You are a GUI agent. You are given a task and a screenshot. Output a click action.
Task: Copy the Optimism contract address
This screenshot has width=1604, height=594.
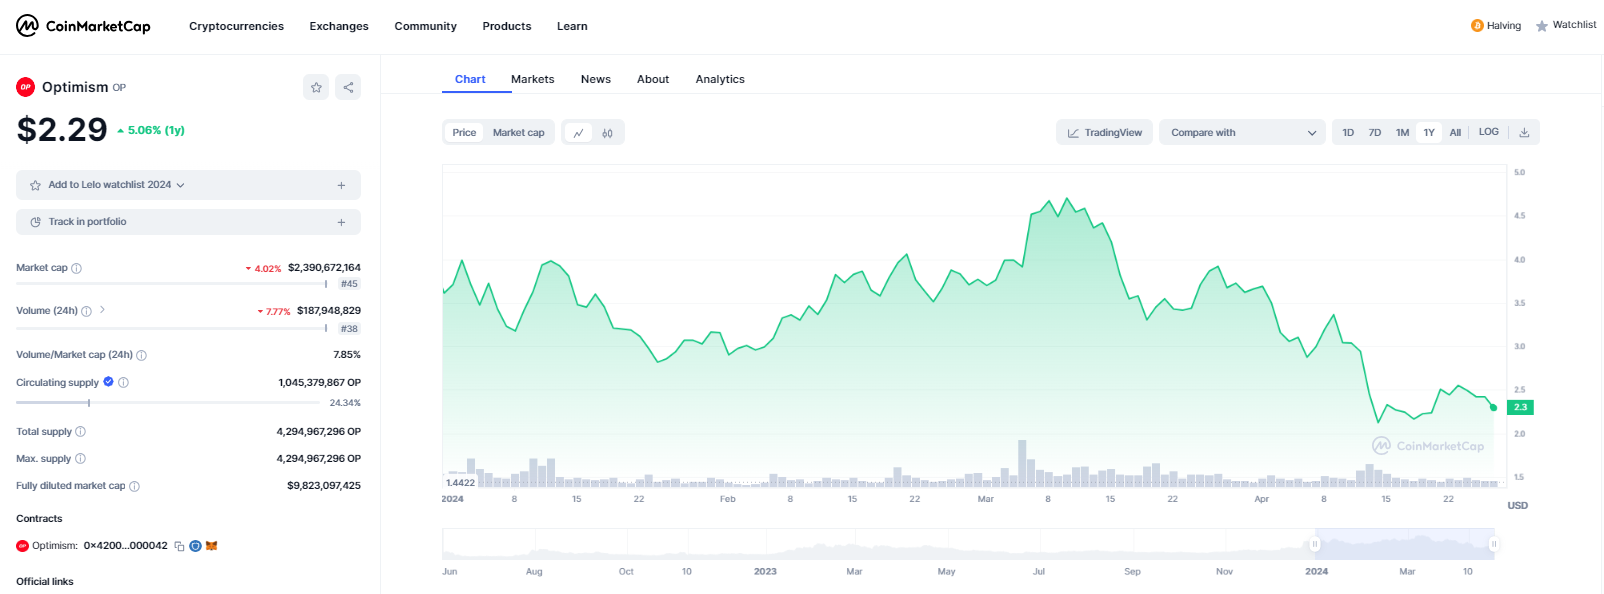click(180, 546)
